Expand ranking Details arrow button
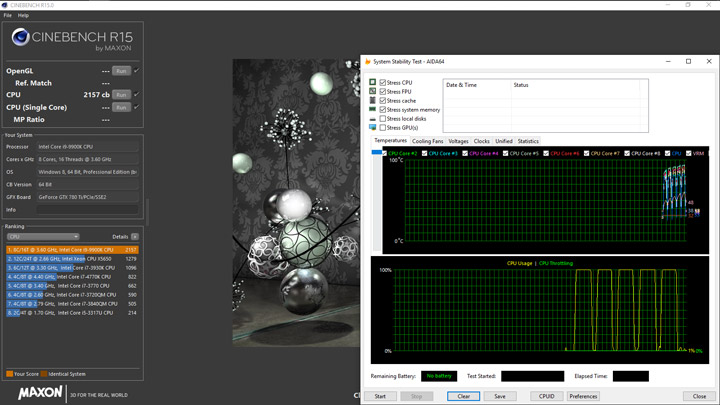Viewport: 720px width, 405px height. coord(135,237)
